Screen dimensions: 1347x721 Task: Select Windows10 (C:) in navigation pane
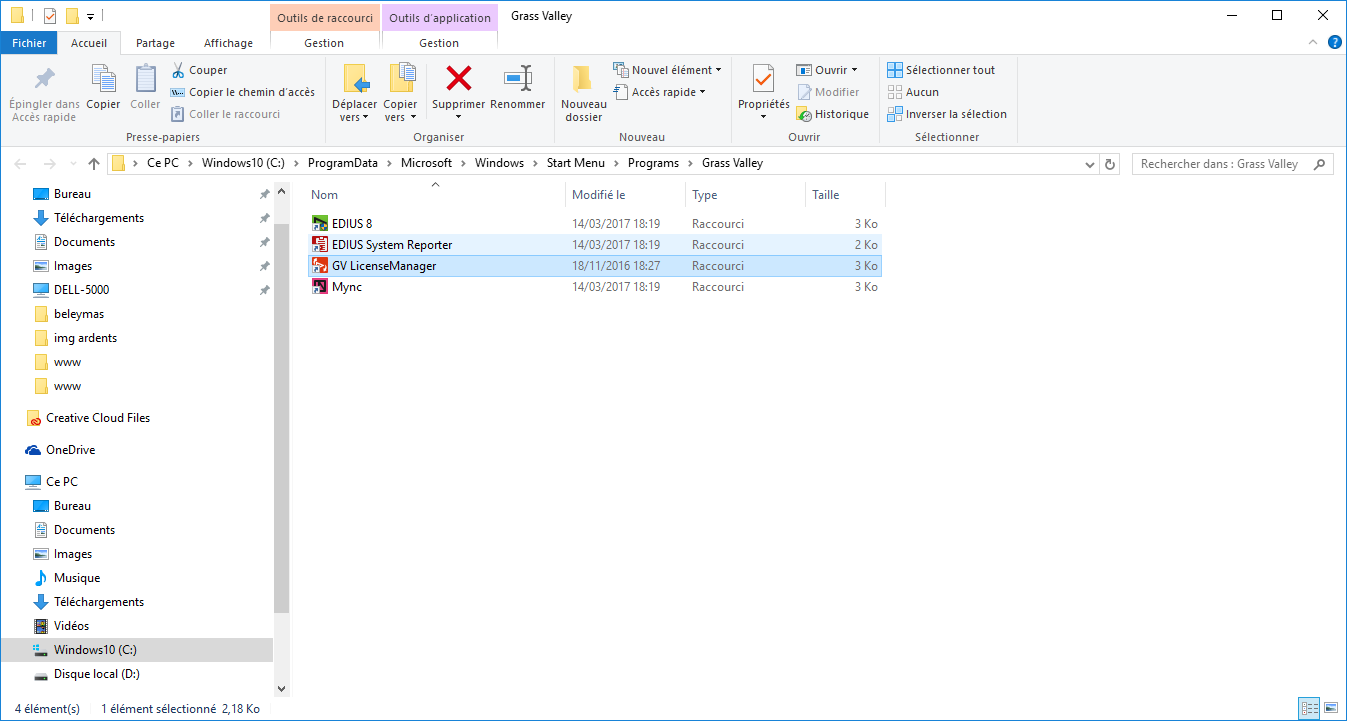coord(137,650)
